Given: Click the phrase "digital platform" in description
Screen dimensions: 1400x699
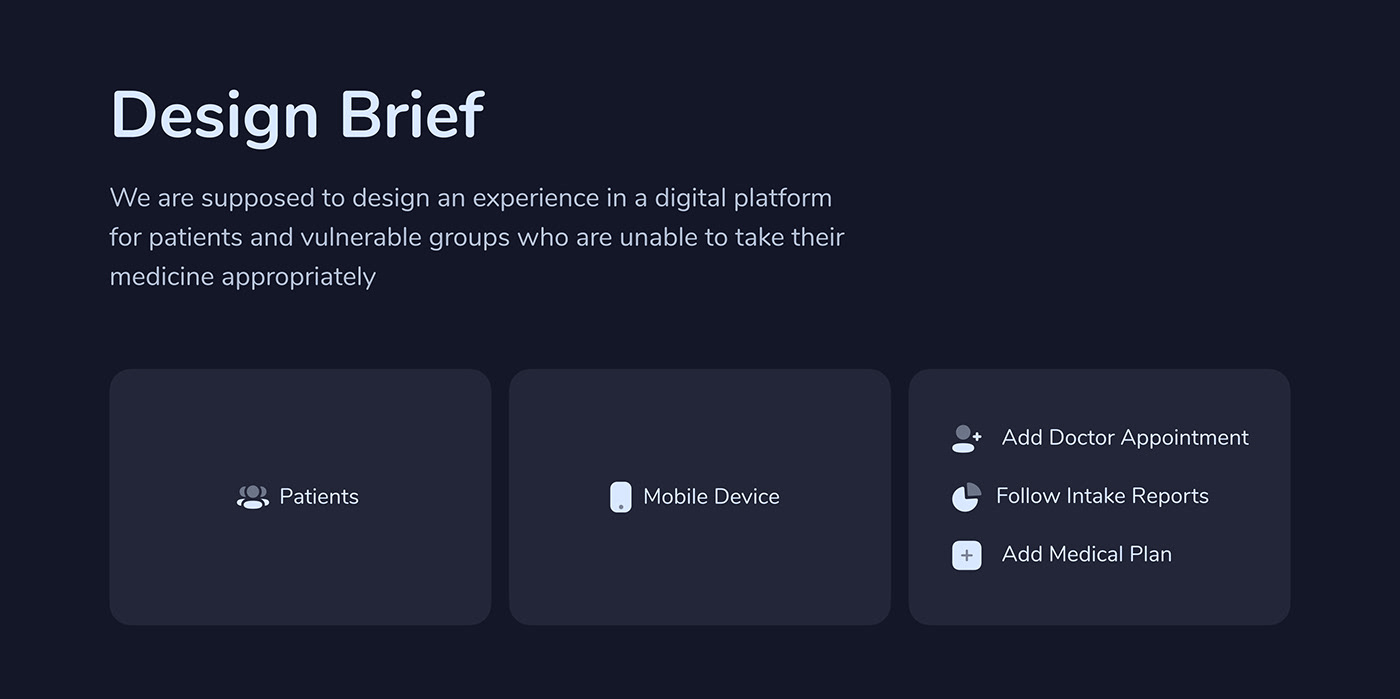Looking at the screenshot, I should [x=743, y=198].
